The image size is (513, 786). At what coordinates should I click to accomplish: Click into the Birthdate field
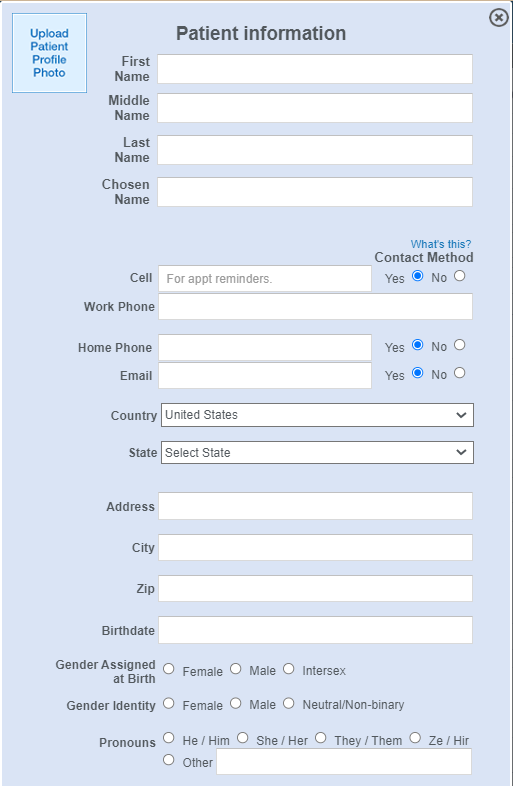[x=315, y=630]
